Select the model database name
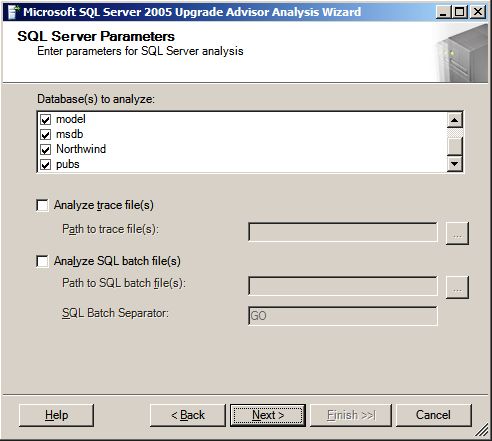Screen dimensions: 492x441 tap(71, 119)
